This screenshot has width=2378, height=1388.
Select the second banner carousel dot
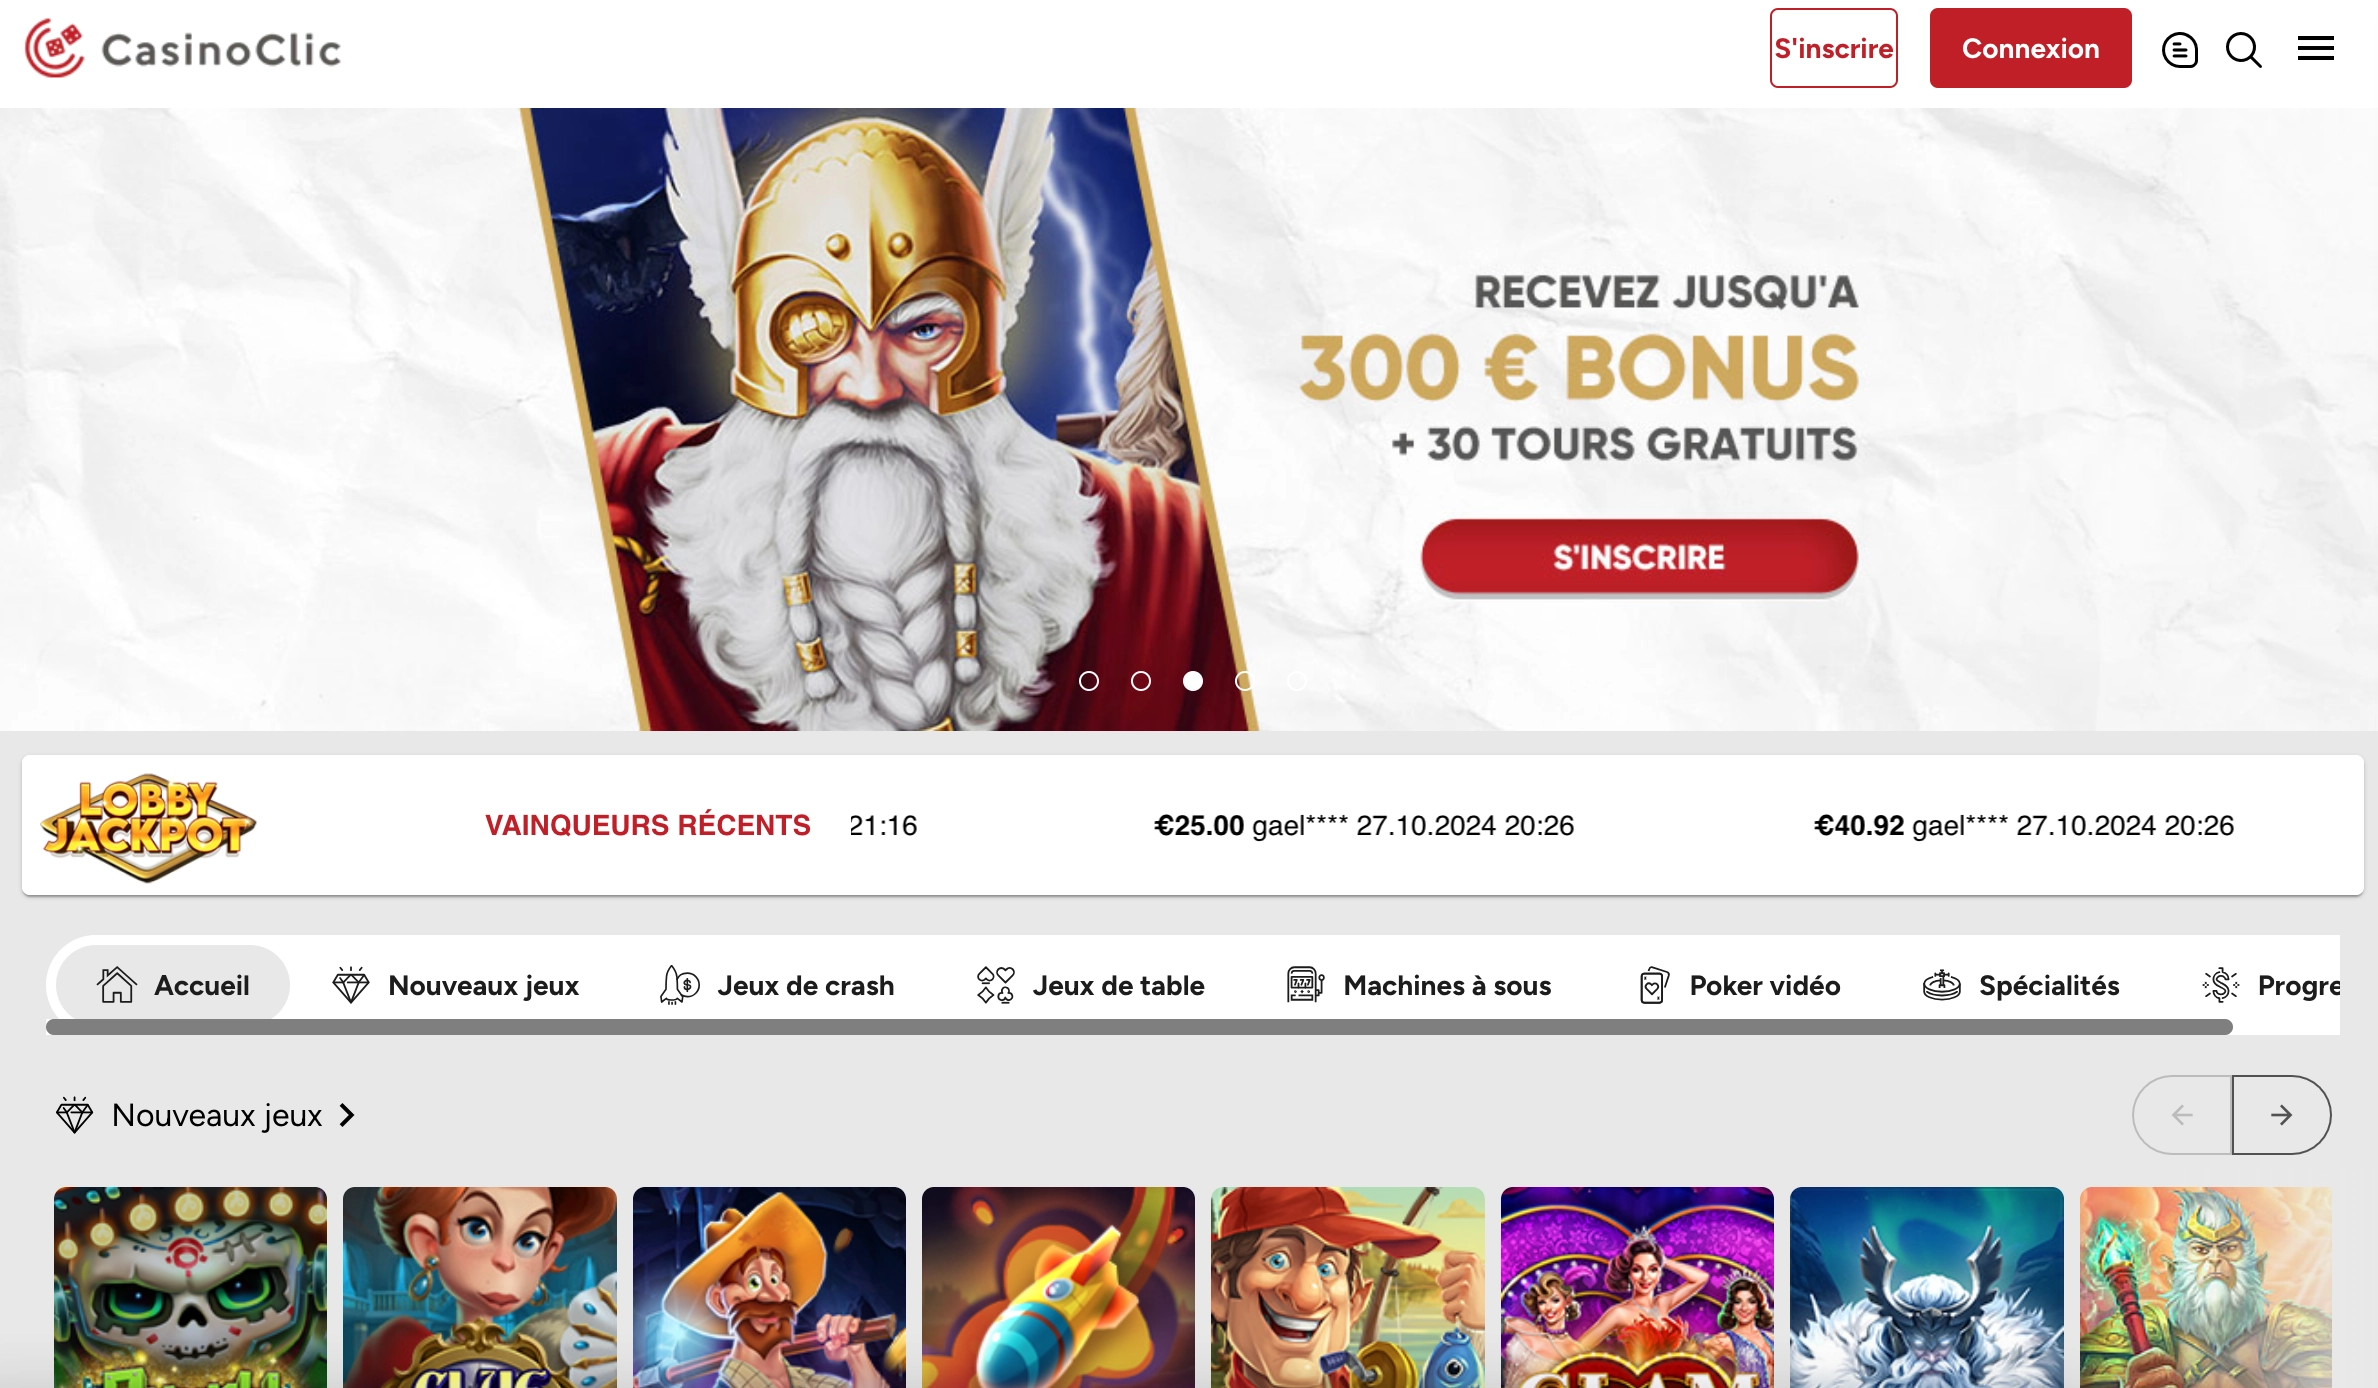click(x=1141, y=681)
